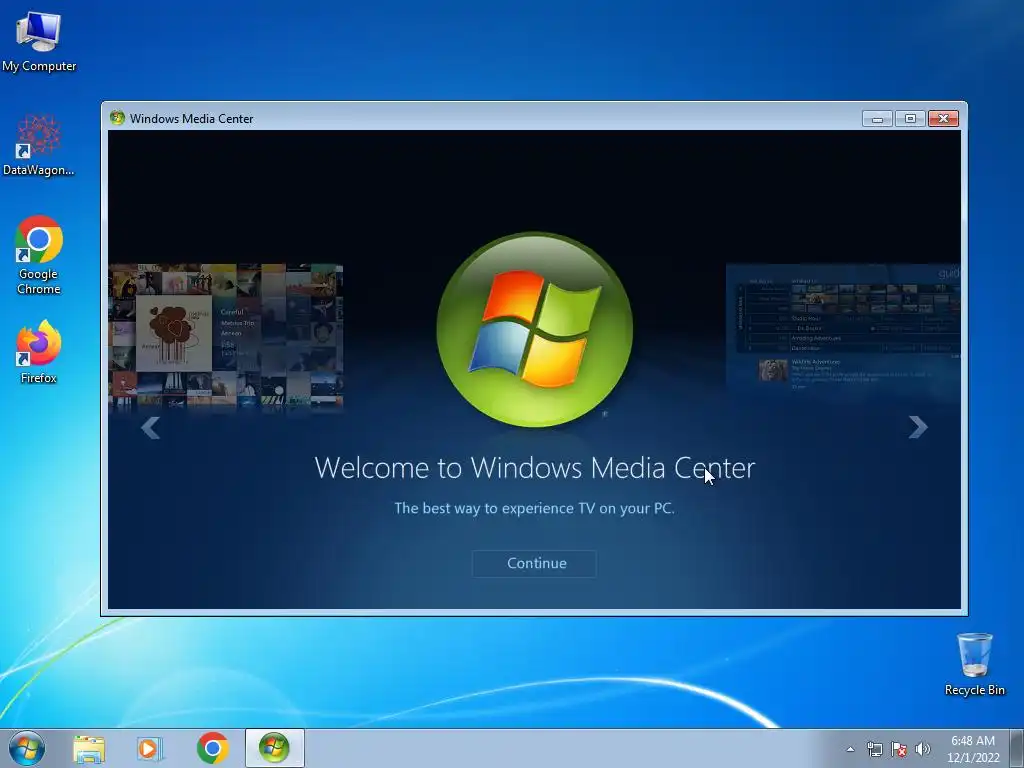Image resolution: width=1024 pixels, height=768 pixels.
Task: Open Action Center flag tray icon
Action: (x=899, y=749)
